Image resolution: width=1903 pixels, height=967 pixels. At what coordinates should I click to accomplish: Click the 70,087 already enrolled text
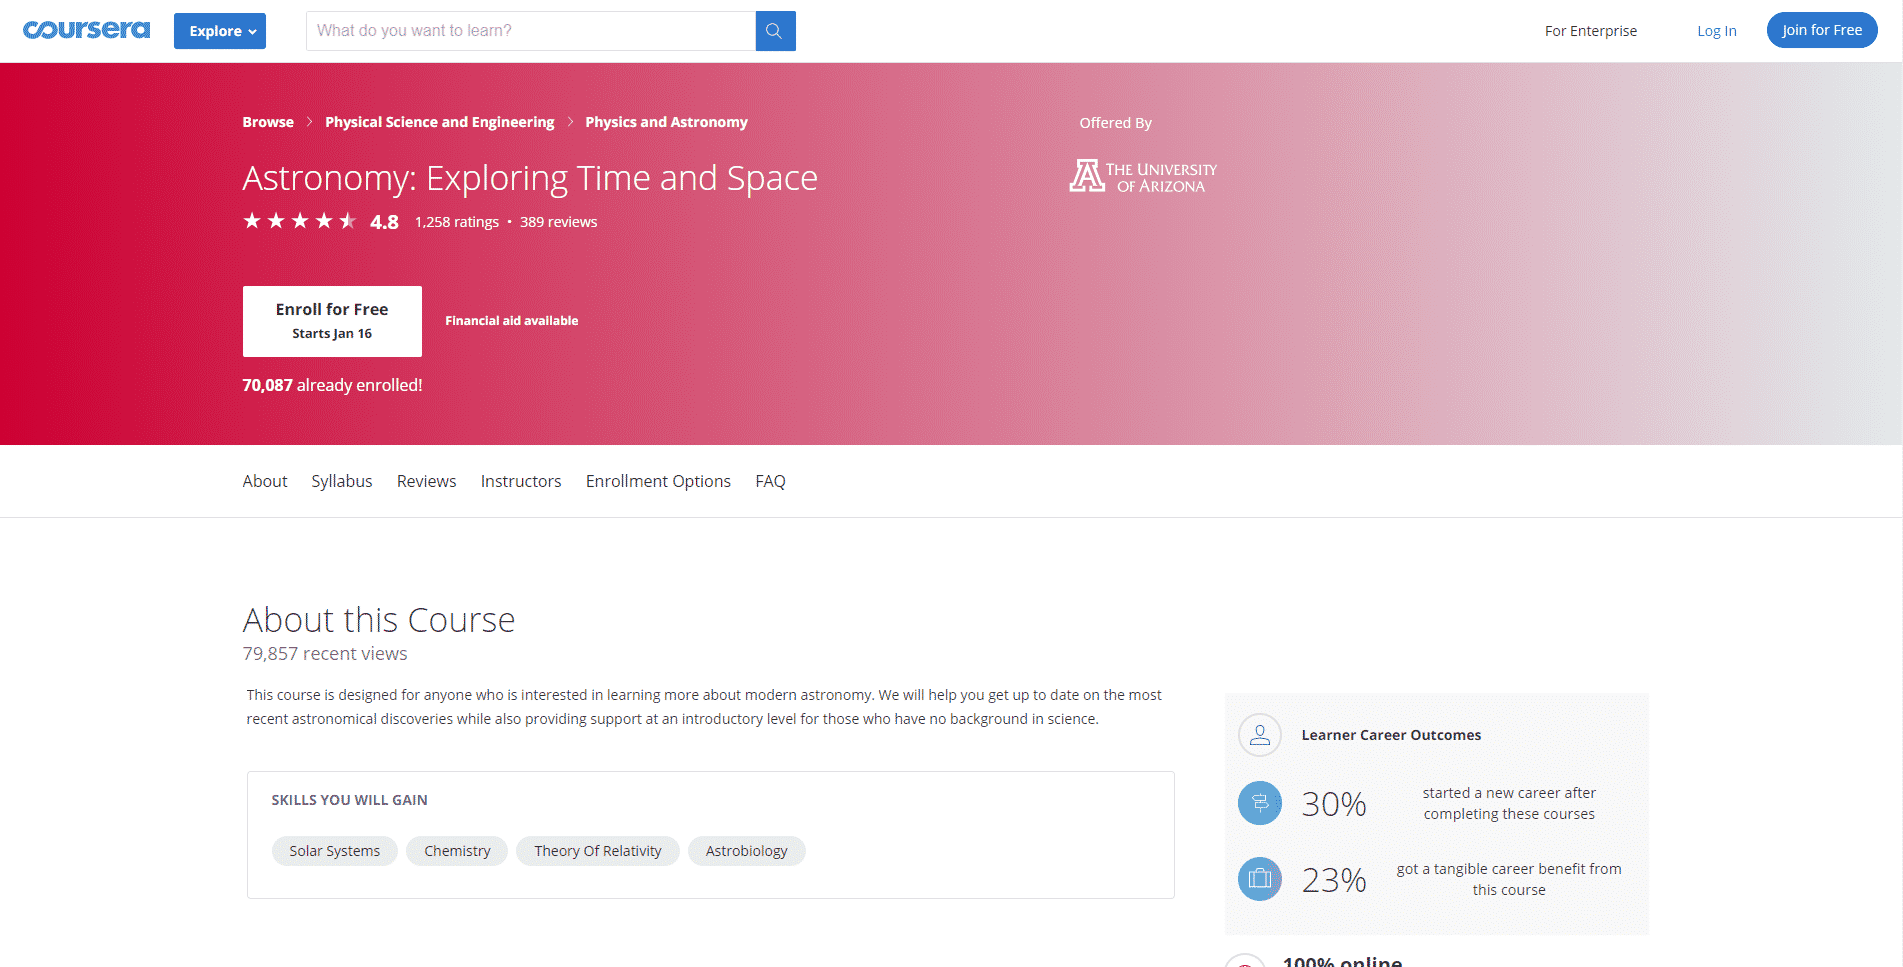[x=332, y=385]
